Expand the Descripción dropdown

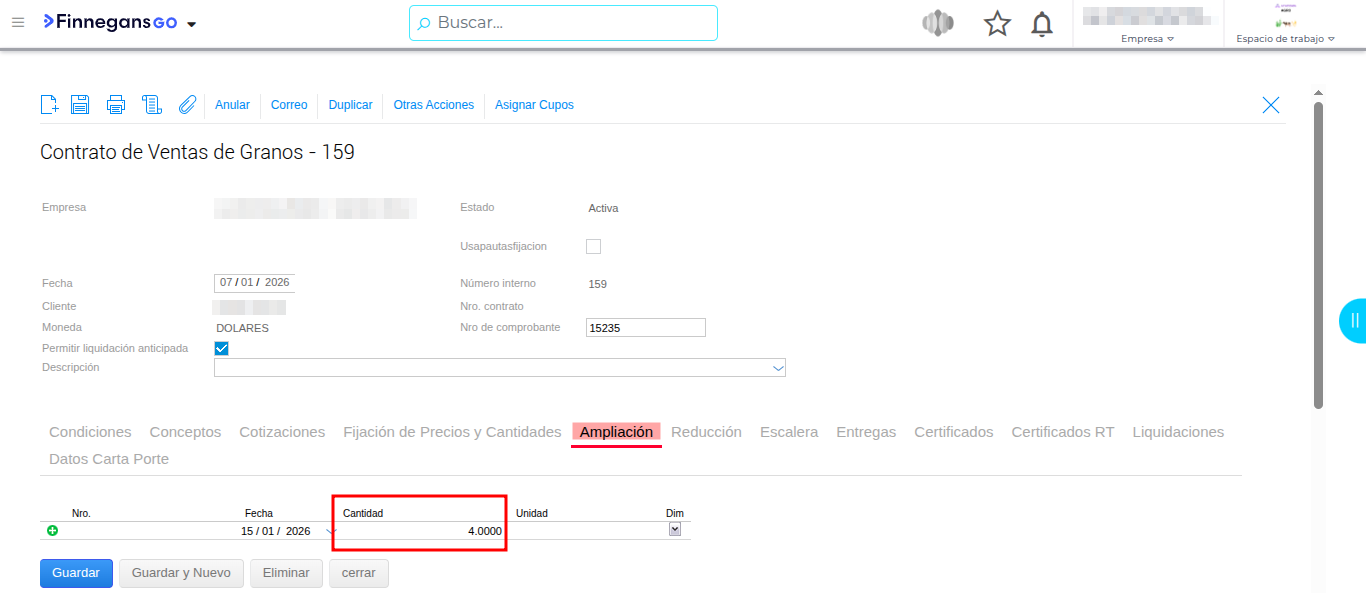(778, 368)
